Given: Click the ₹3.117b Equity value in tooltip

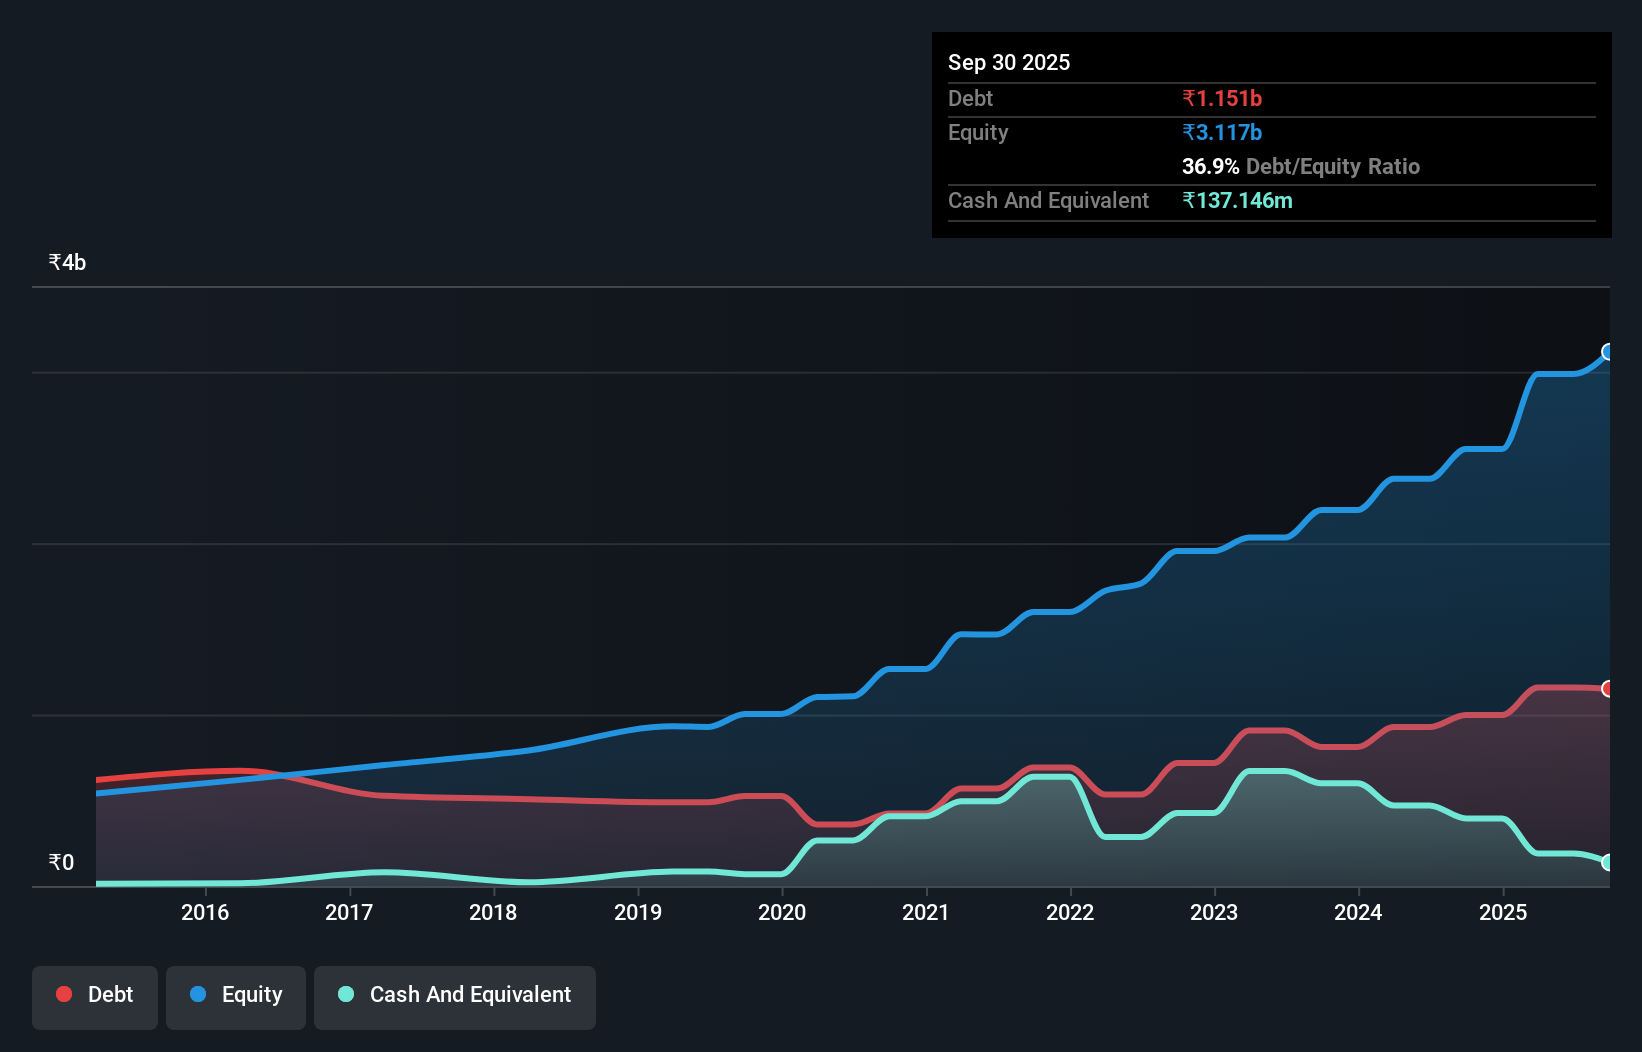Looking at the screenshot, I should coord(1222,131).
